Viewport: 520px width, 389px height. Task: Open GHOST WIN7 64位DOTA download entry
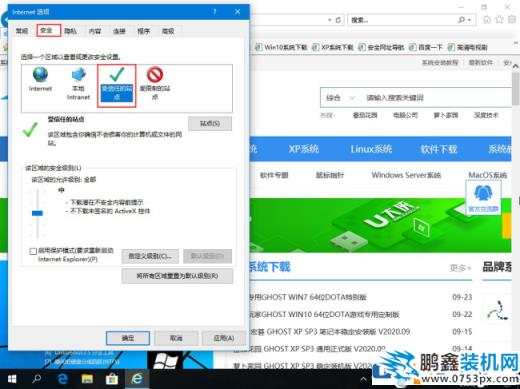(308, 297)
